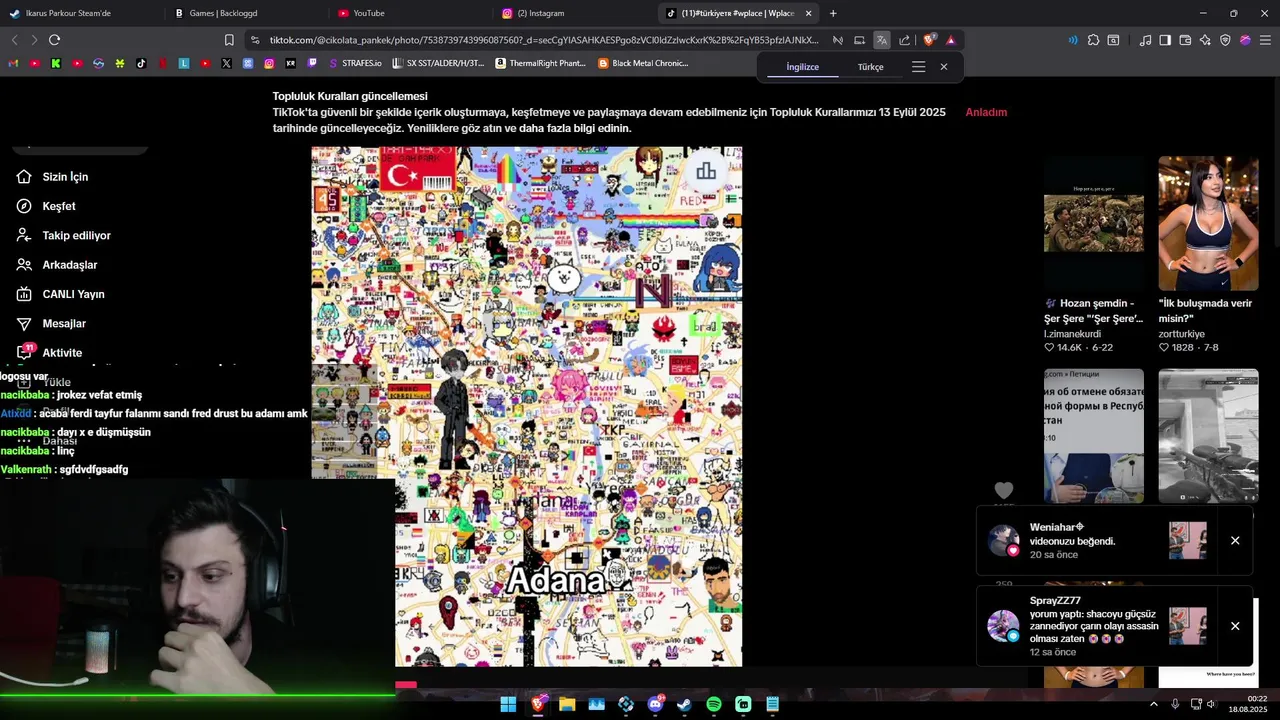Open Hozan şemdin video thumbnail

(1094, 223)
